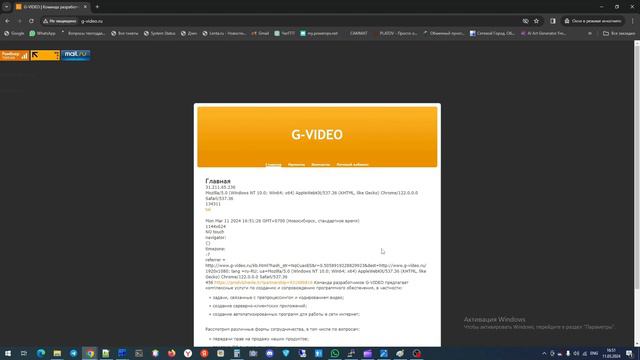Screen dimensions: 640x360
Task: Open WhatsApp from the taskbar
Action: click(x=335, y=353)
